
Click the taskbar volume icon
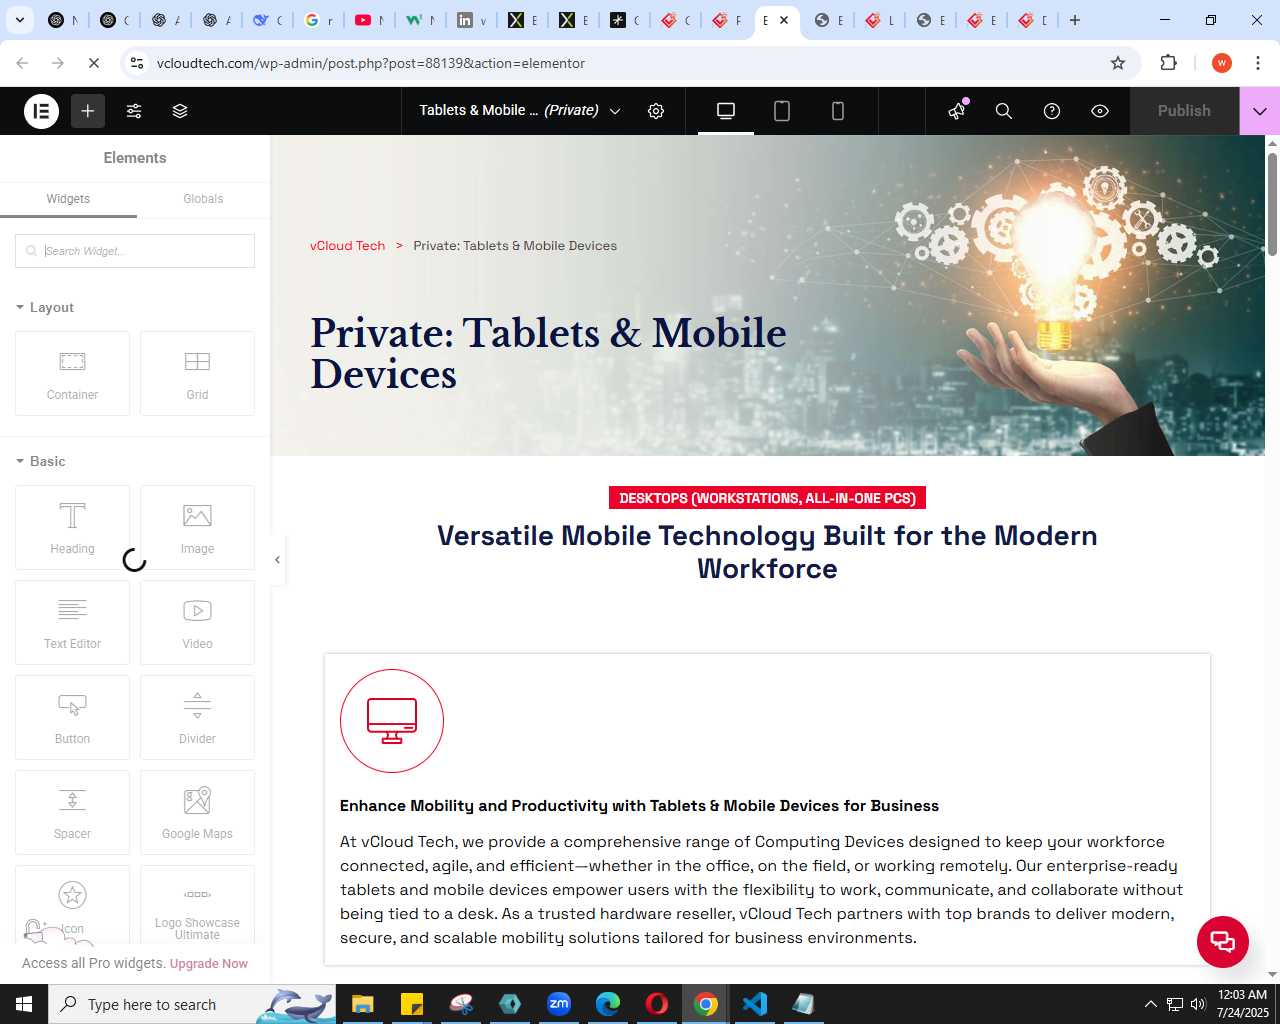click(1198, 1004)
